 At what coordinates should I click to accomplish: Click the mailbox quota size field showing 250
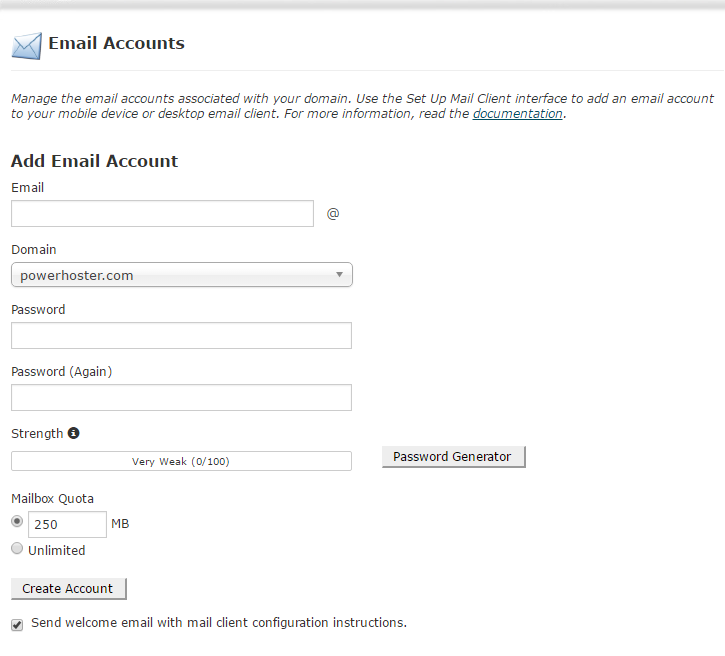67,525
